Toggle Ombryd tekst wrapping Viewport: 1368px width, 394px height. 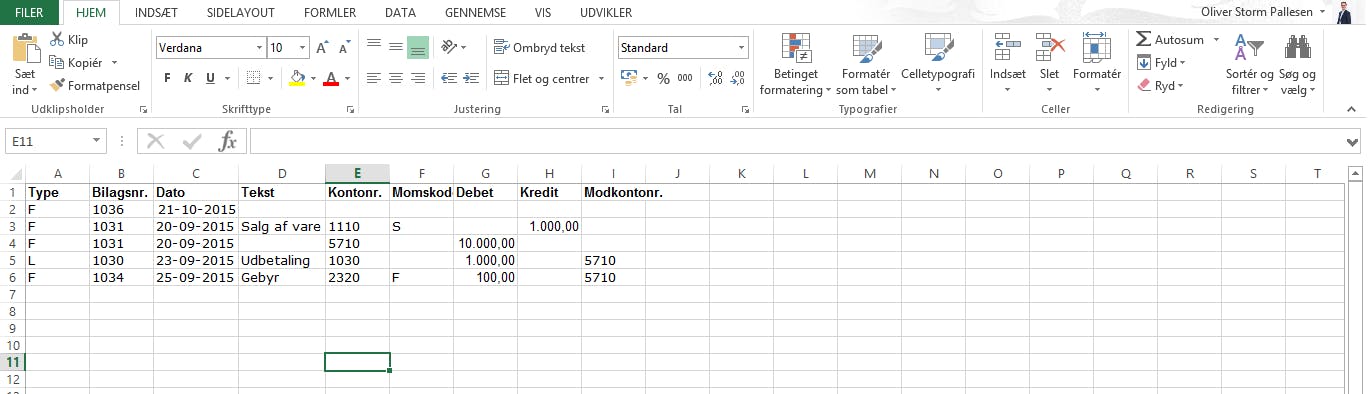[540, 47]
